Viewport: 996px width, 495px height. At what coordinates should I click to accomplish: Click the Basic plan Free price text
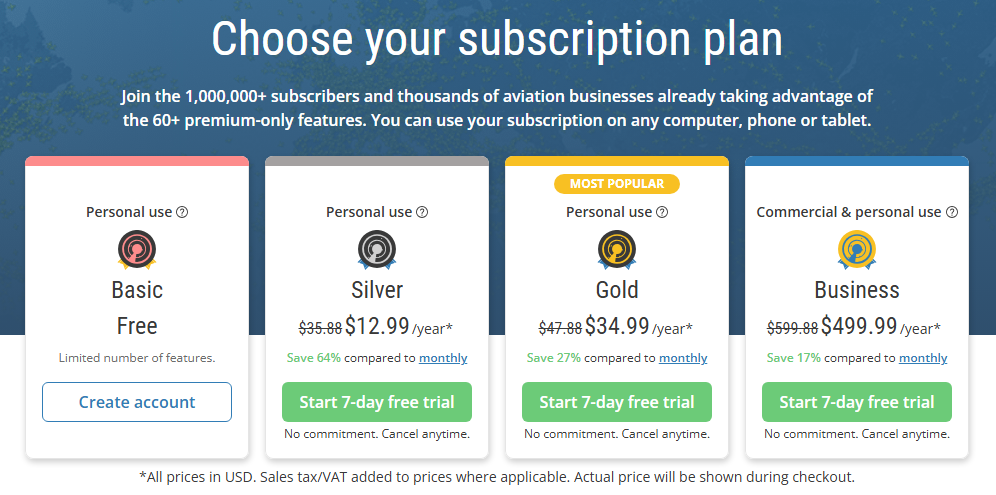tap(137, 326)
